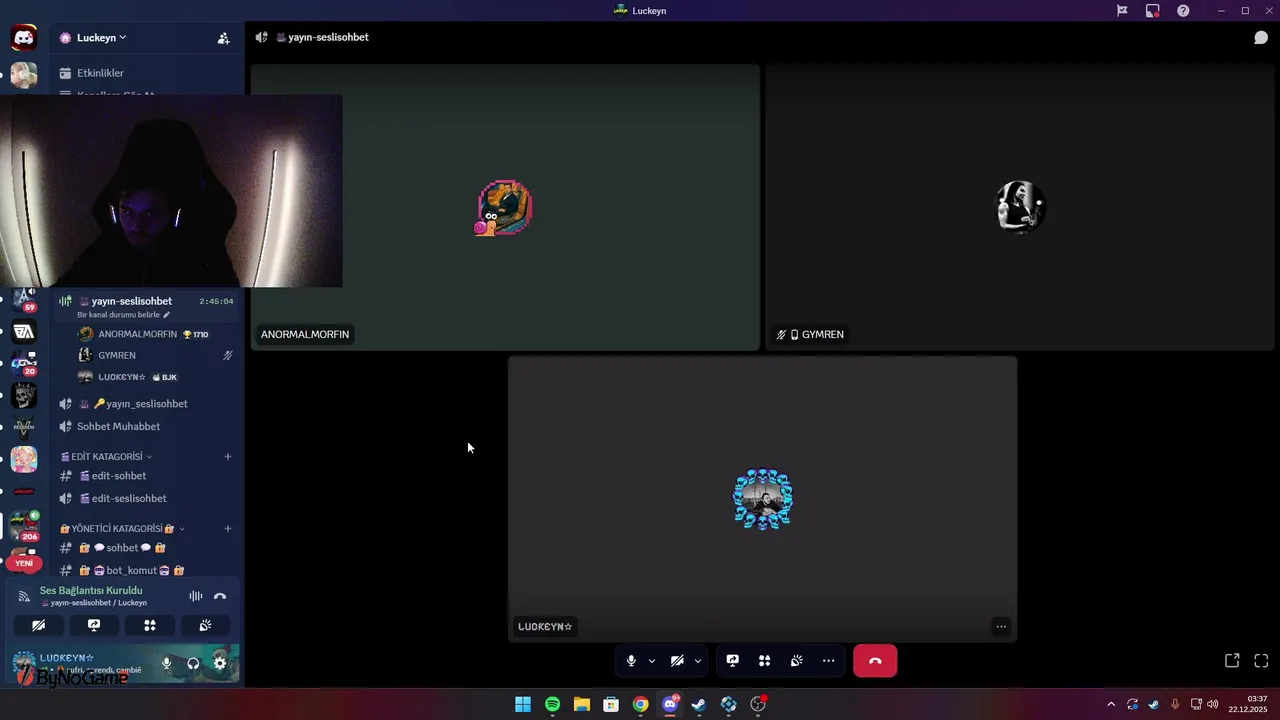Open the soundboard in the call toolbar
The width and height of the screenshot is (1280, 720).
point(796,661)
